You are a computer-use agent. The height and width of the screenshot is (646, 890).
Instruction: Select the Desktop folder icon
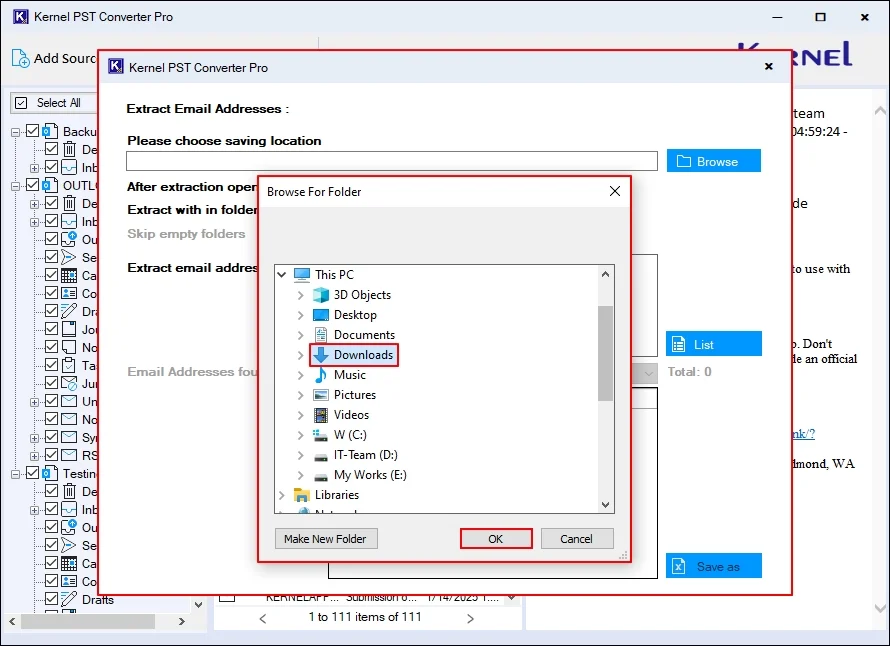click(x=320, y=315)
